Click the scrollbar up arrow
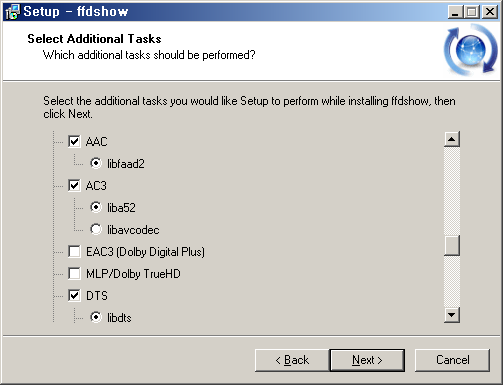The width and height of the screenshot is (503, 385). [452, 139]
